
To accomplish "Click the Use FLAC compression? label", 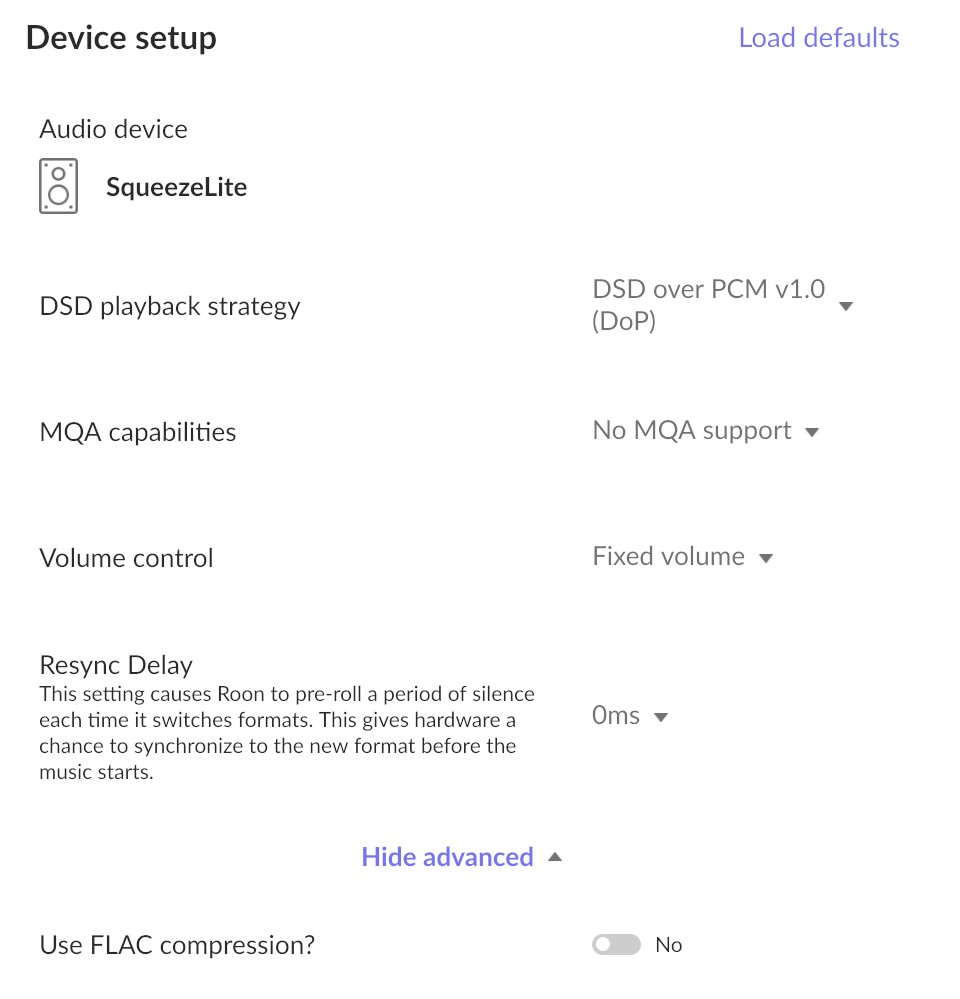I will pyautogui.click(x=177, y=945).
